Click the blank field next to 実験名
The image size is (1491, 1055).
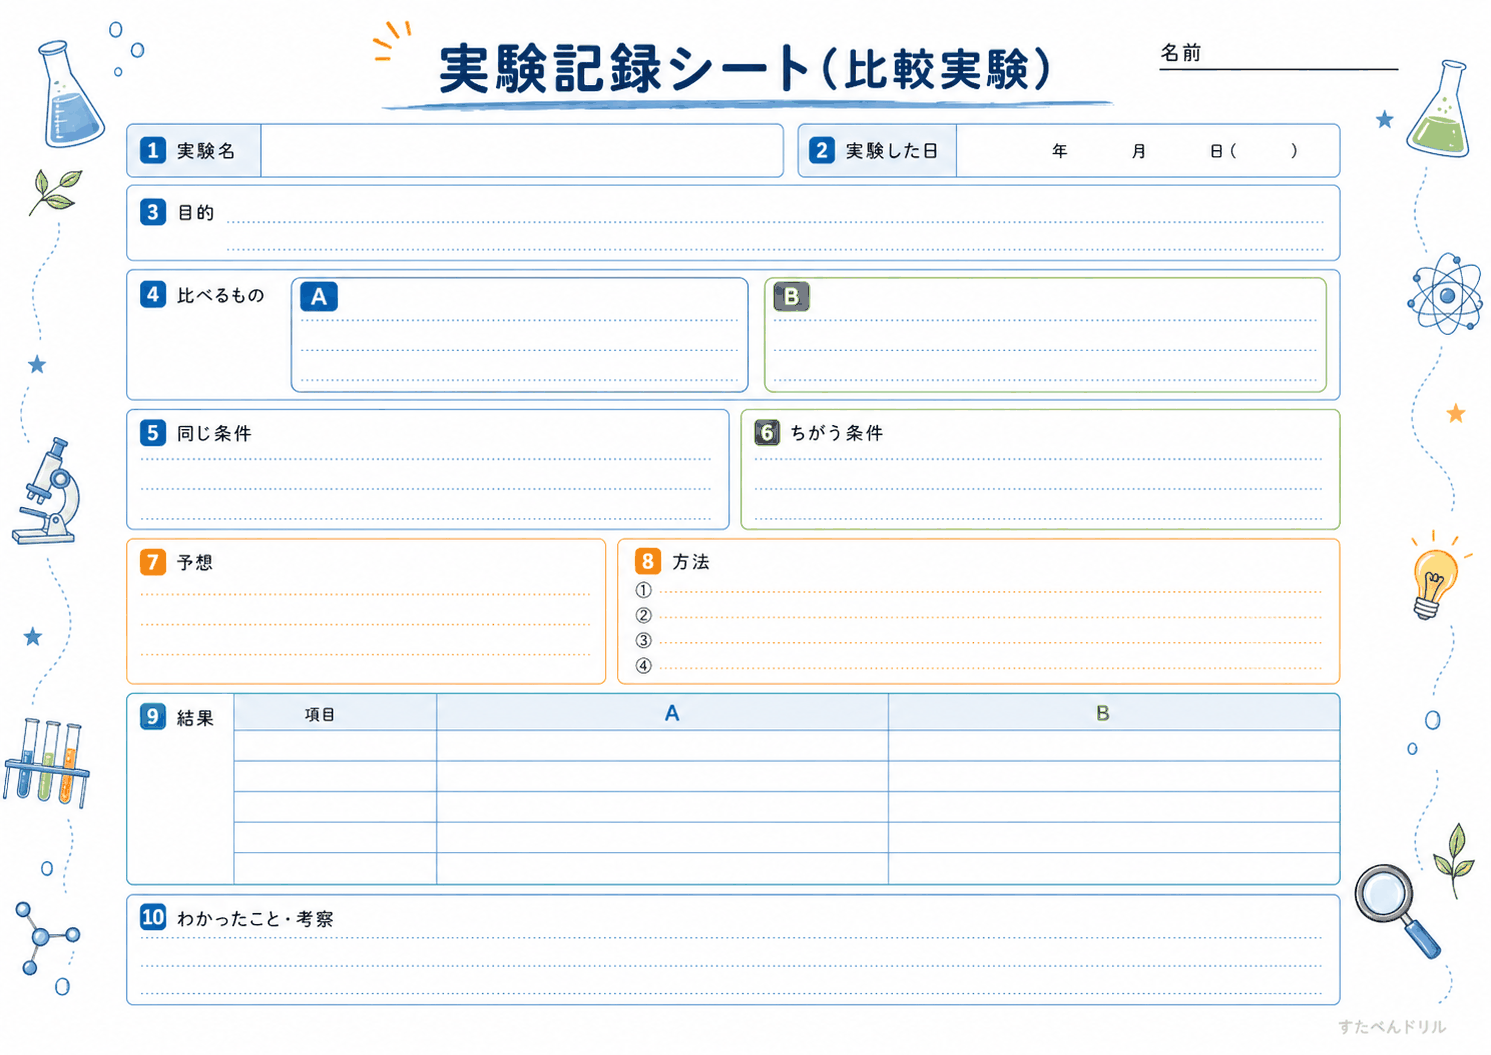(x=521, y=151)
